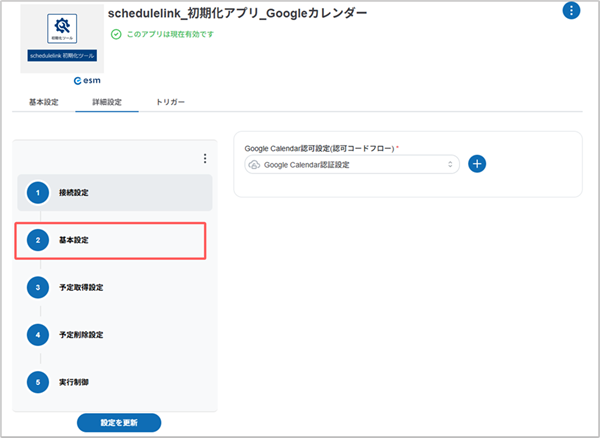Screen dimensions: 600x438
Task: Click the dropdown up-down arrow indicator
Action: click(450, 164)
